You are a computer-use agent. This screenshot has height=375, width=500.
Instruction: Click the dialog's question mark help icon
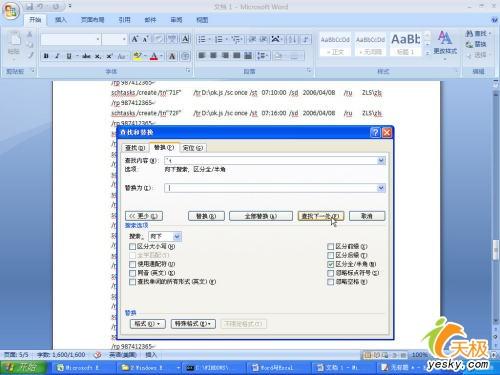pos(375,133)
